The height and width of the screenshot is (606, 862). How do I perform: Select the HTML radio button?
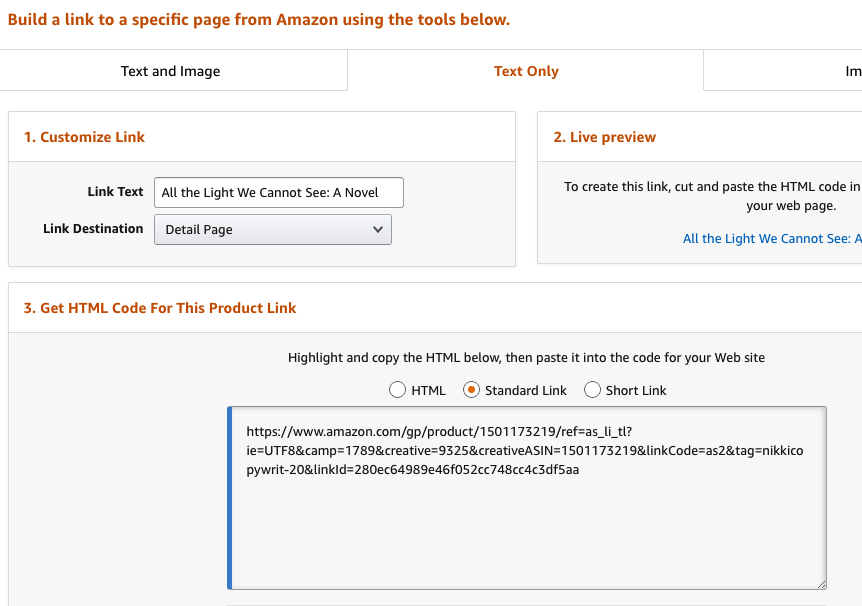[398, 390]
